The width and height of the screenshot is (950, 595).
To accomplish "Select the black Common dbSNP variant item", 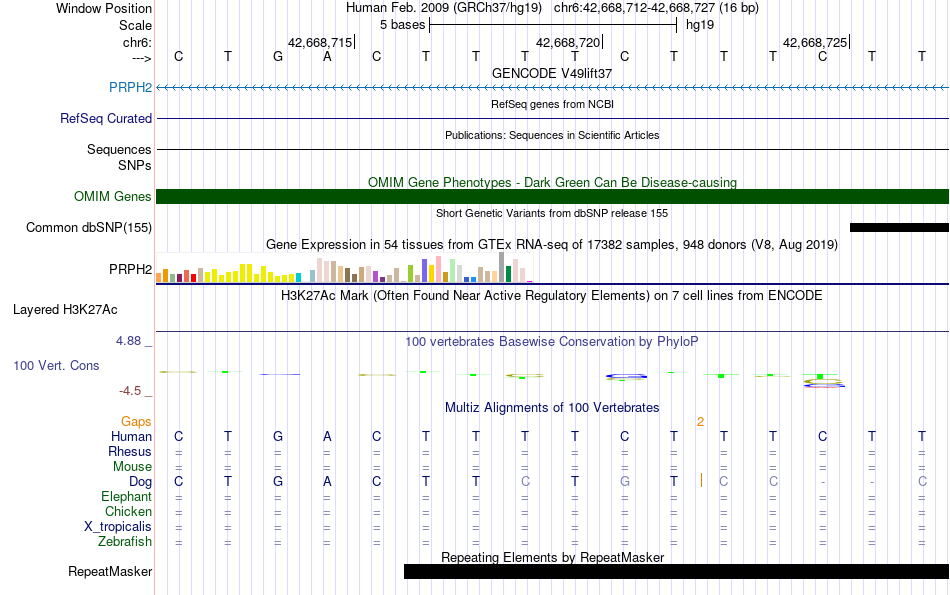I will [899, 228].
